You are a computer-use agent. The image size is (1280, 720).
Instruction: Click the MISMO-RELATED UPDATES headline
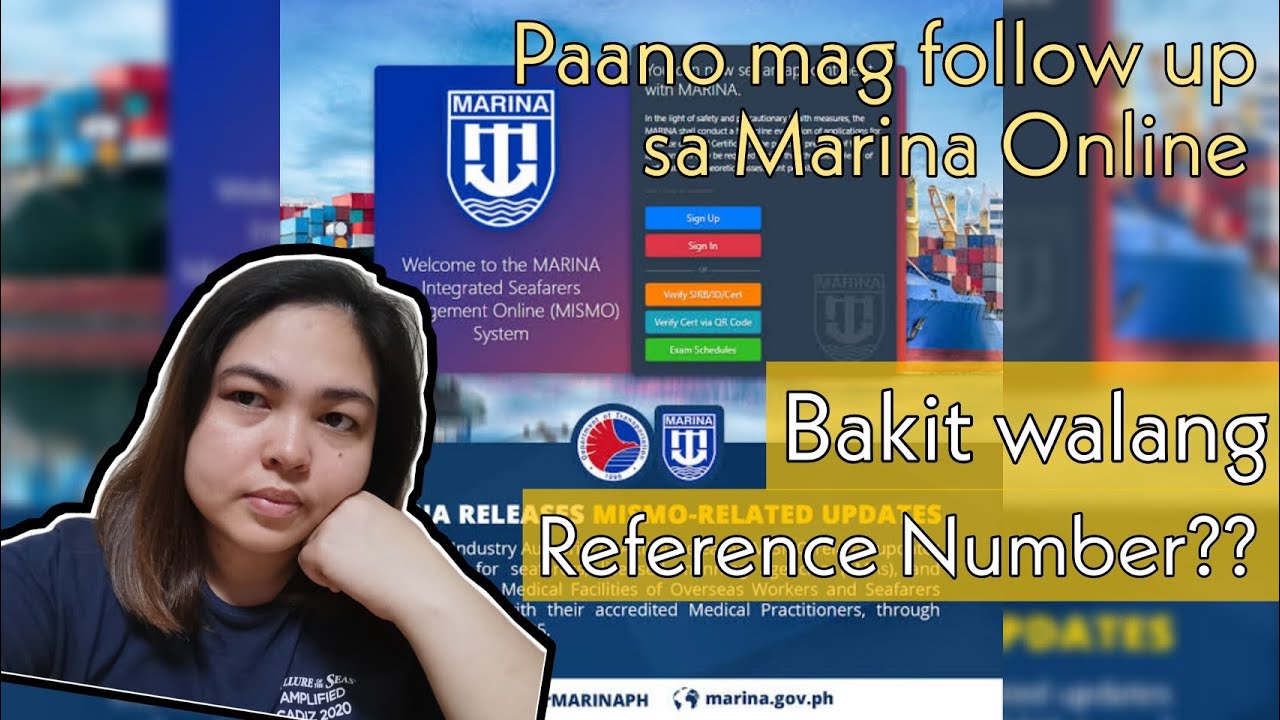[767, 515]
